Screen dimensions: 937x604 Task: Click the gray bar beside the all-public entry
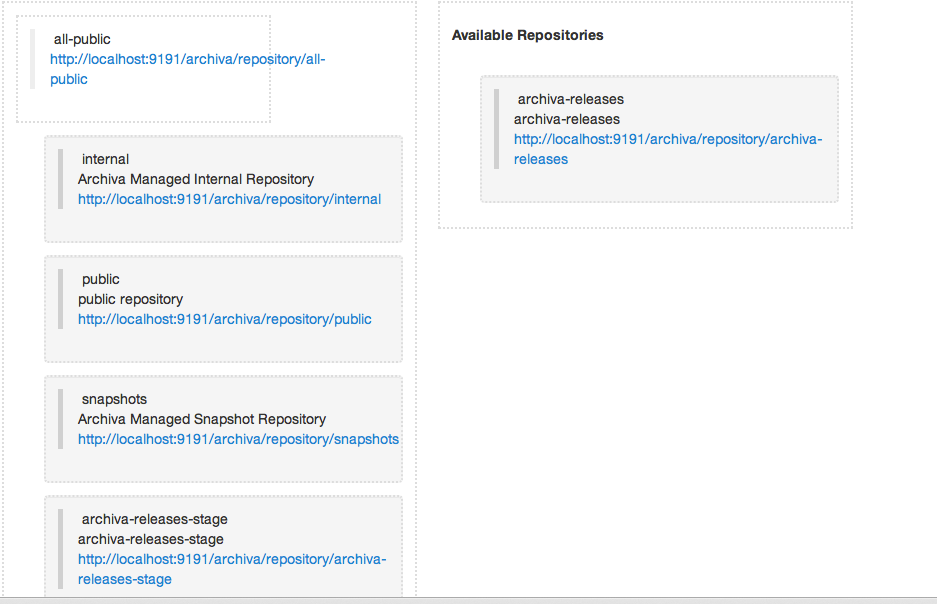point(32,59)
